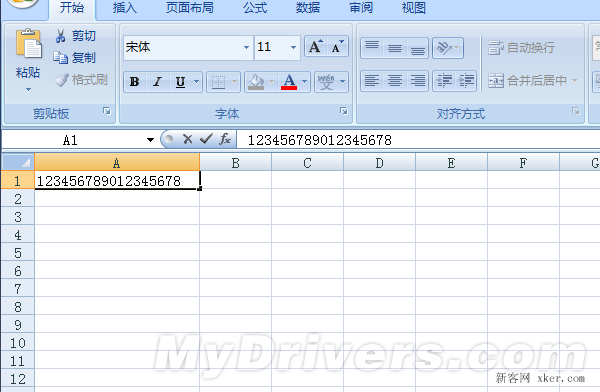This screenshot has height=392, width=600.
Task: Align text to middle of cell
Action: pyautogui.click(x=395, y=48)
